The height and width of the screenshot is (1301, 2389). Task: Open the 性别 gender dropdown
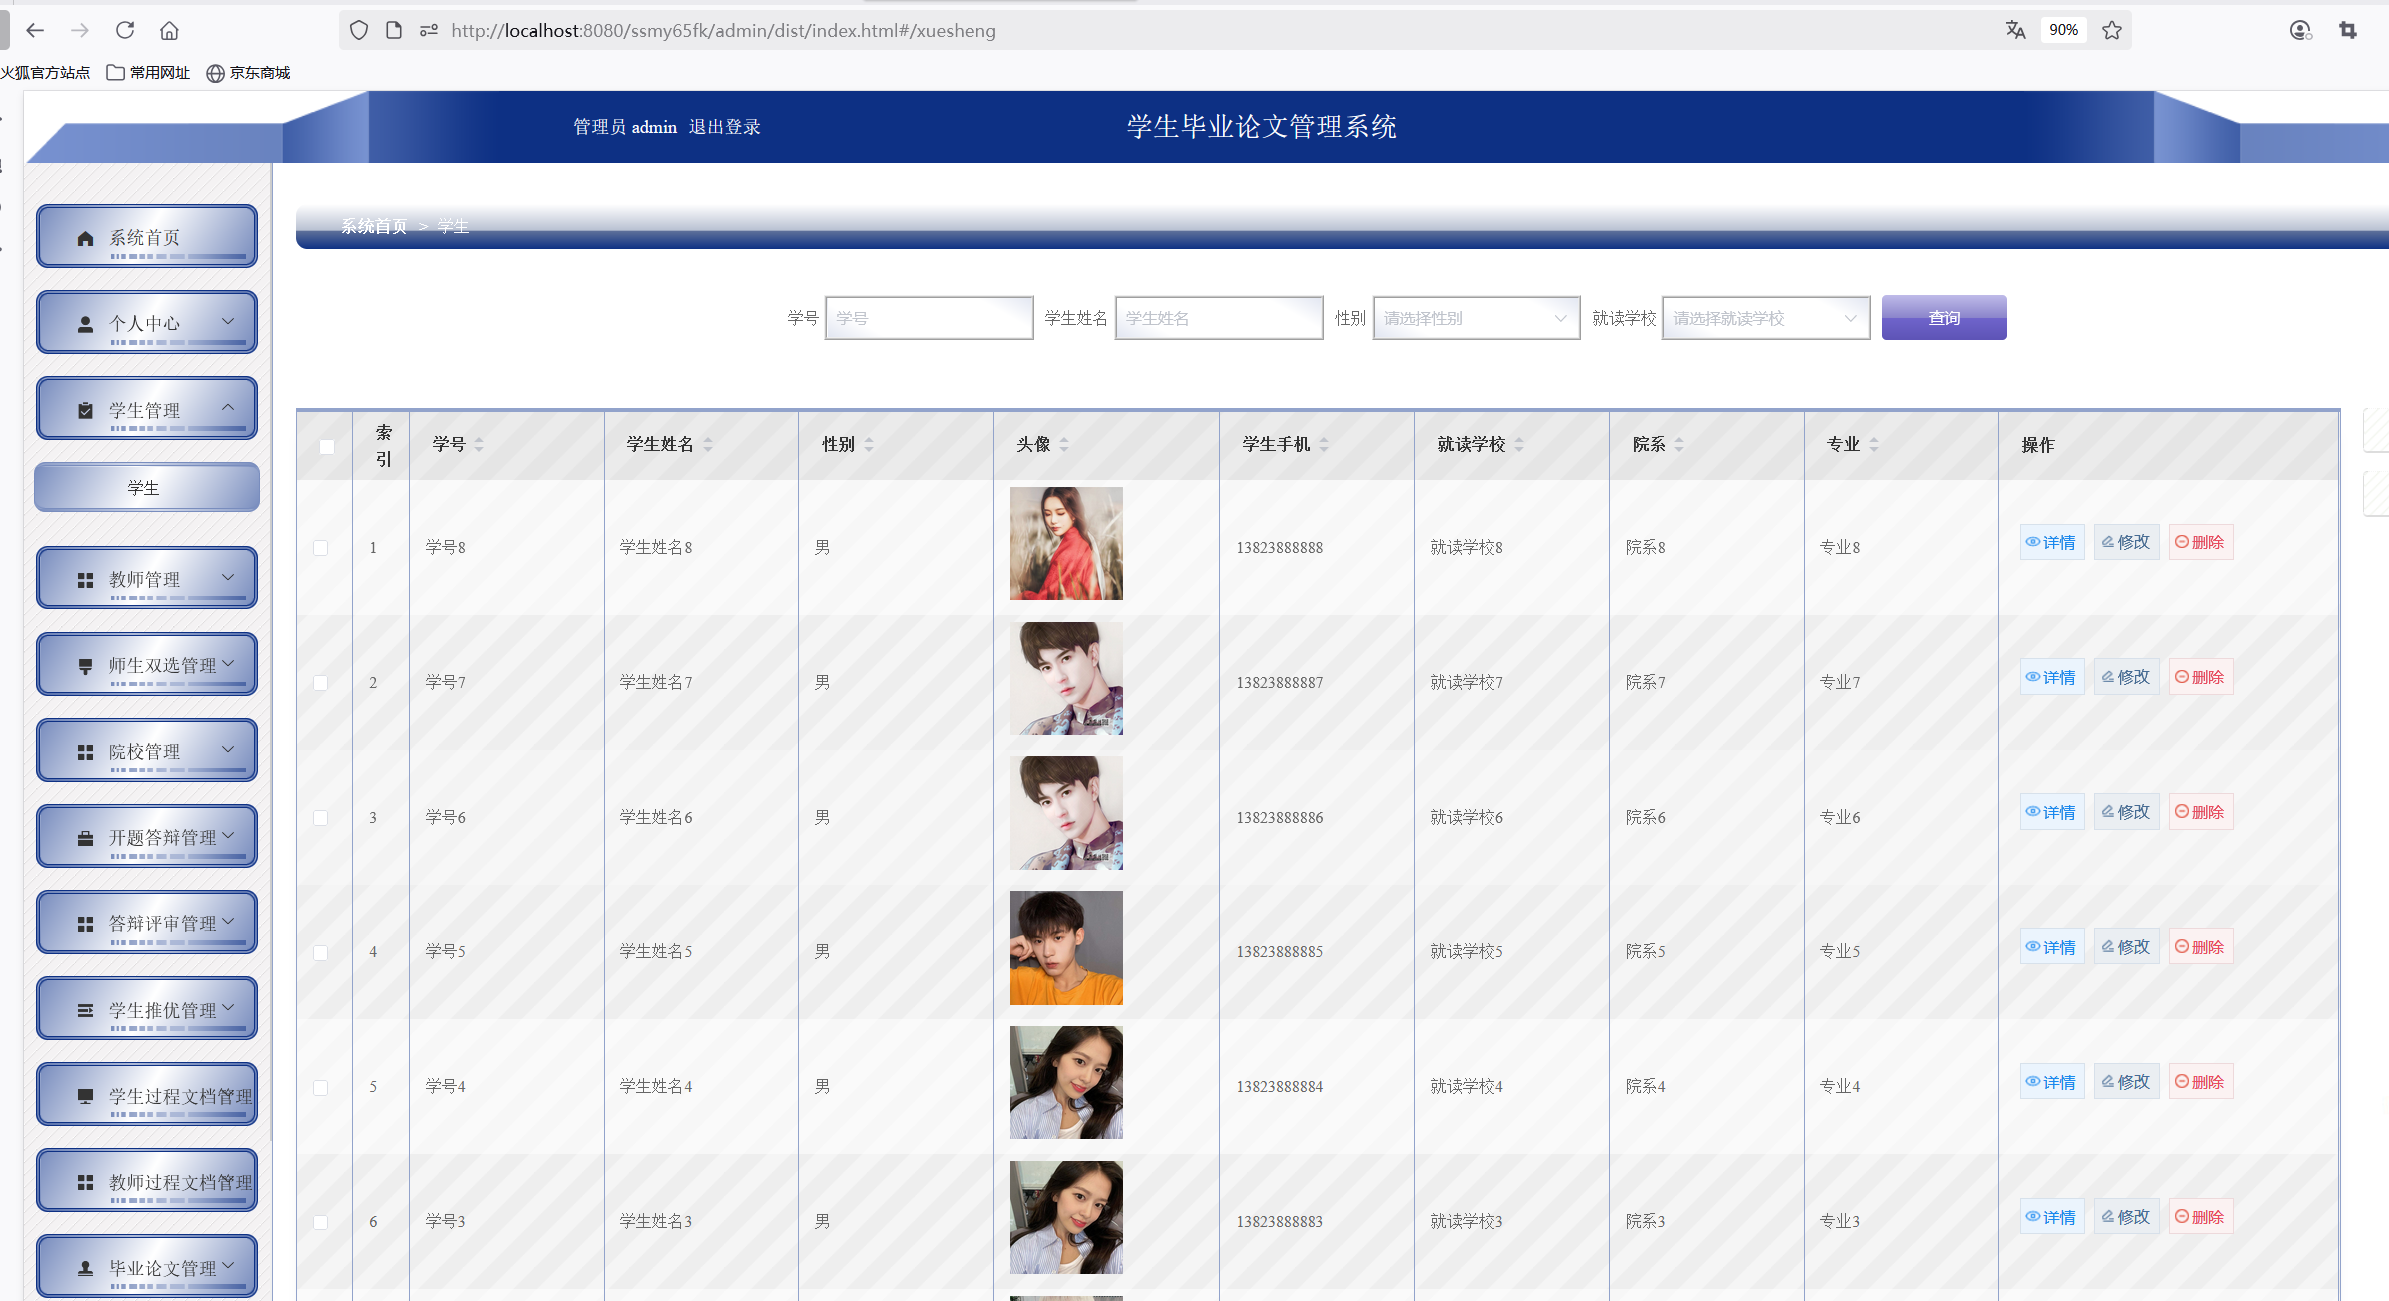point(1475,318)
